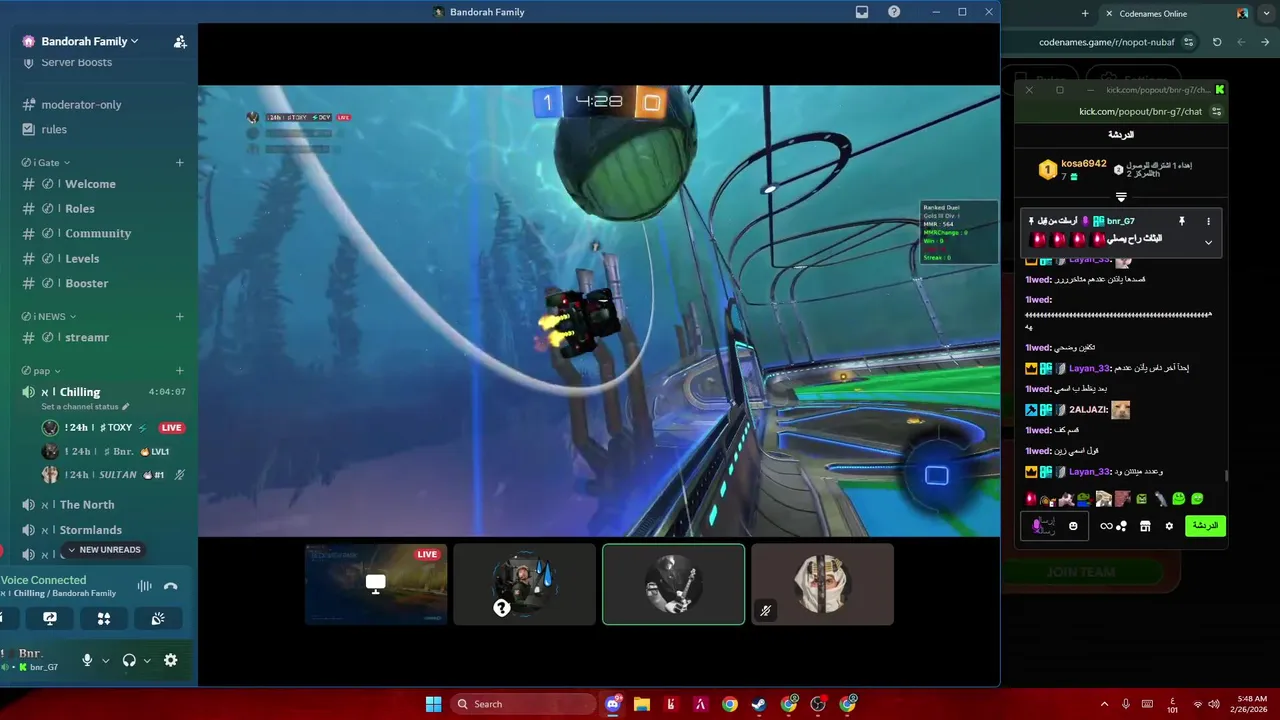The height and width of the screenshot is (720, 1280).
Task: Reload the Codenames browser page
Action: (x=1217, y=42)
